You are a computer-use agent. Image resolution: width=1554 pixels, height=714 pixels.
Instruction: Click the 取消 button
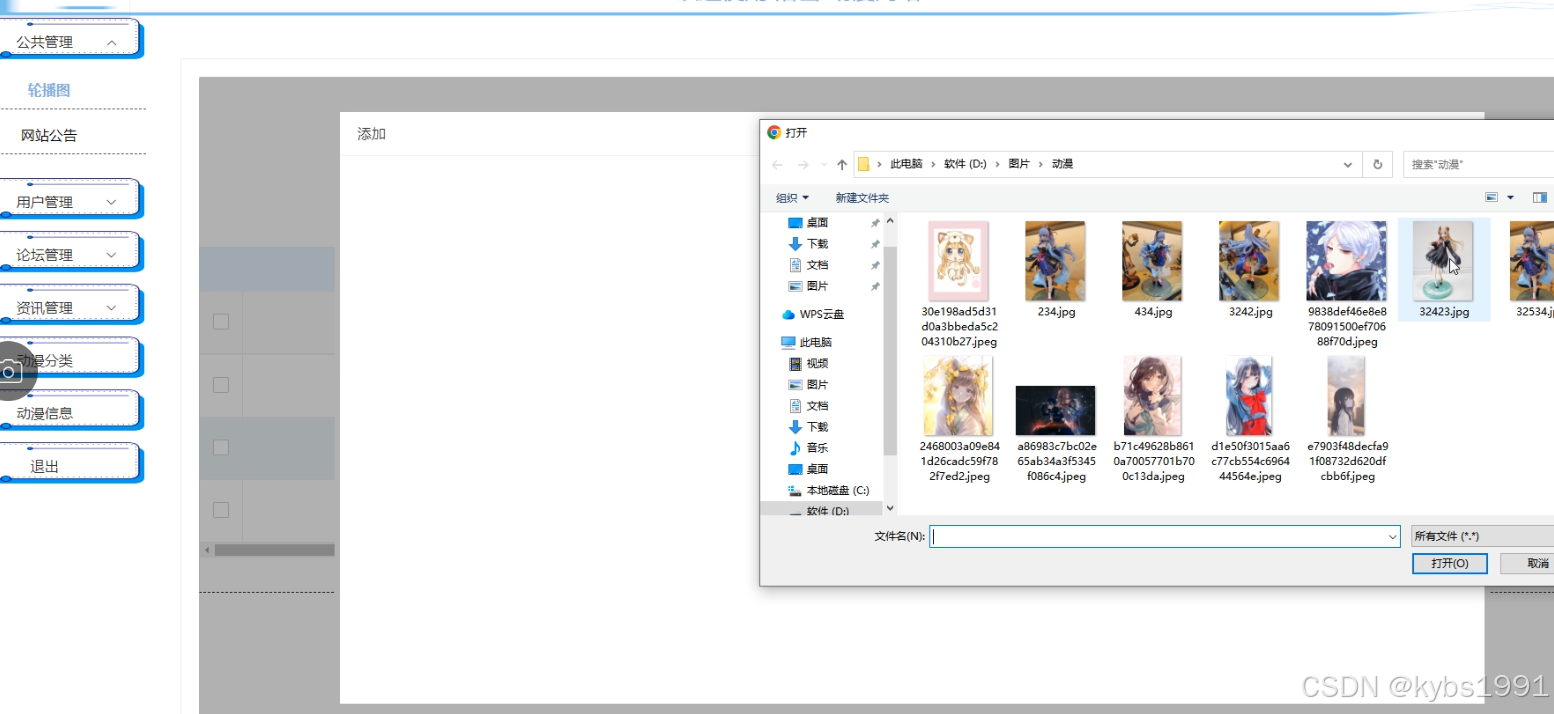tap(1528, 563)
